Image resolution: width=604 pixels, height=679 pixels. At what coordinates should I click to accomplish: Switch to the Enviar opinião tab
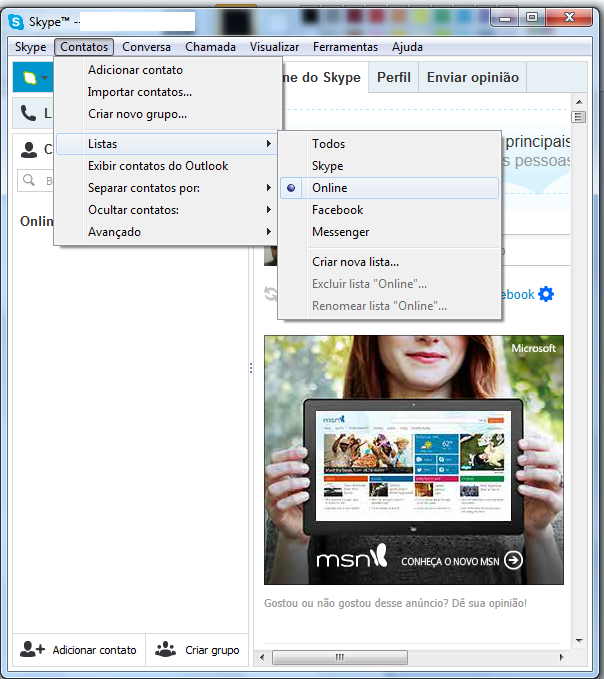(x=473, y=77)
